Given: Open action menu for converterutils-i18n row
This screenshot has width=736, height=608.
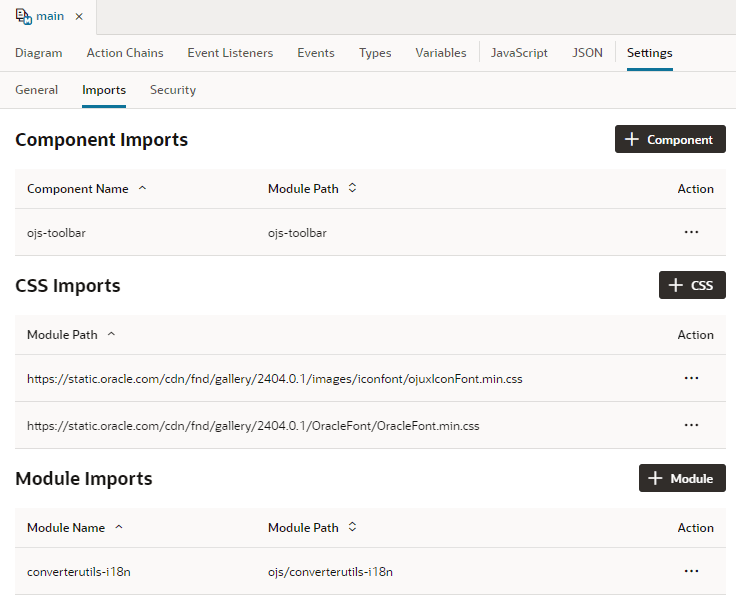Looking at the screenshot, I should [691, 571].
